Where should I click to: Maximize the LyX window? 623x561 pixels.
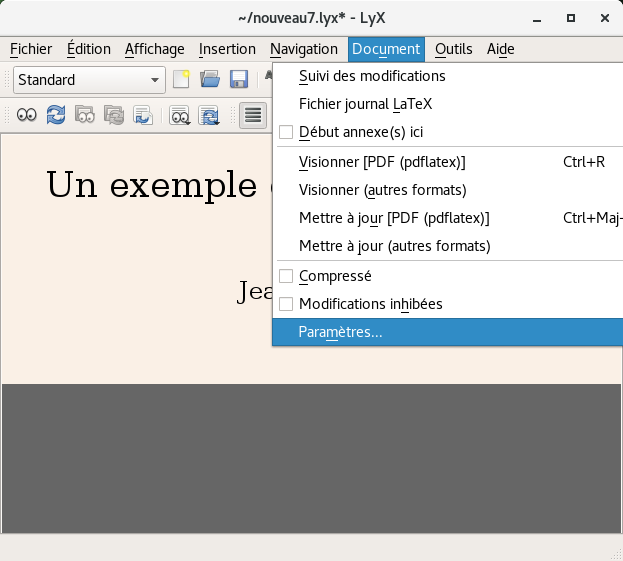click(571, 18)
